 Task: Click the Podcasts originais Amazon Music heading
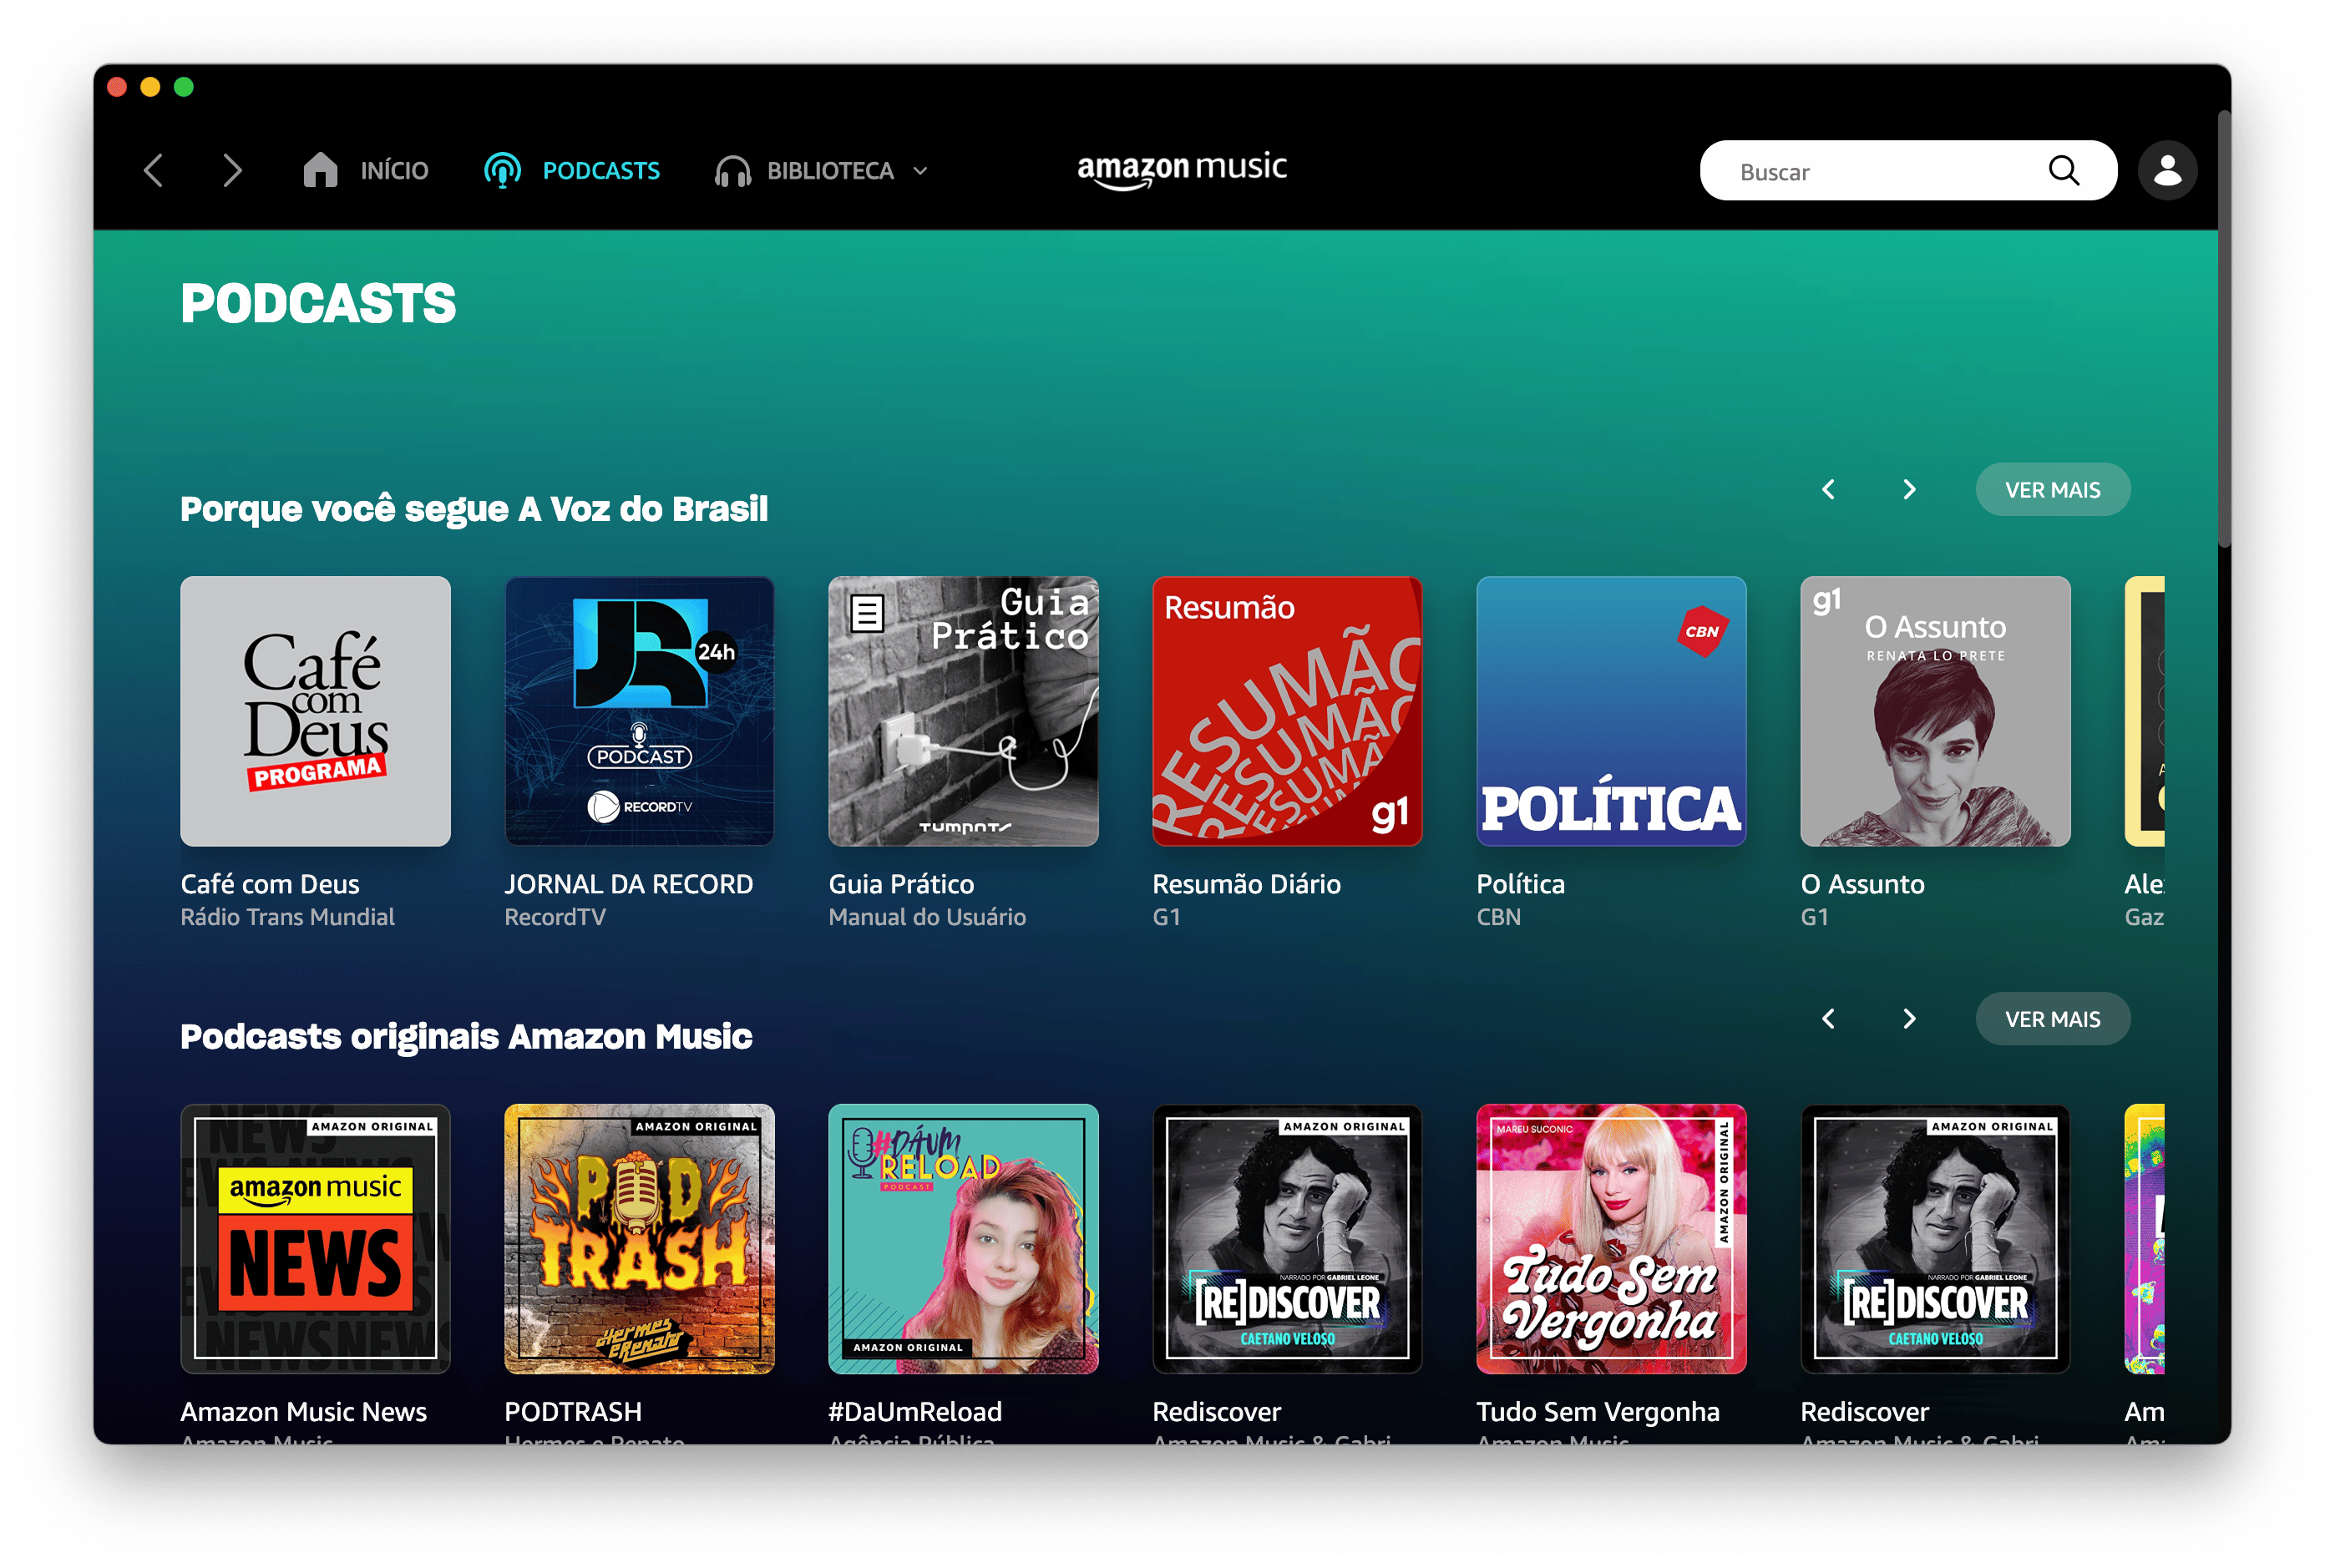point(466,1037)
